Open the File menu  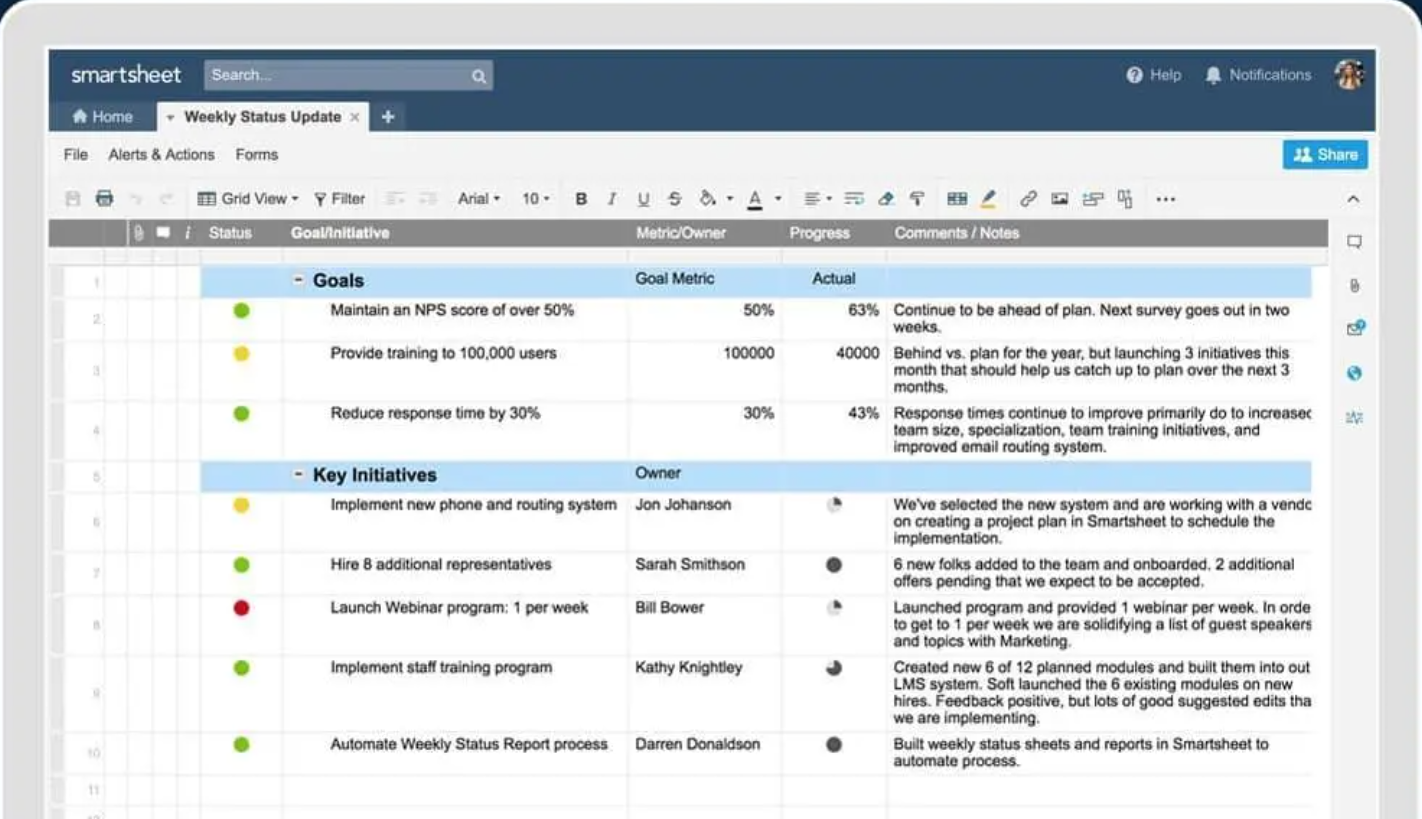click(x=76, y=155)
